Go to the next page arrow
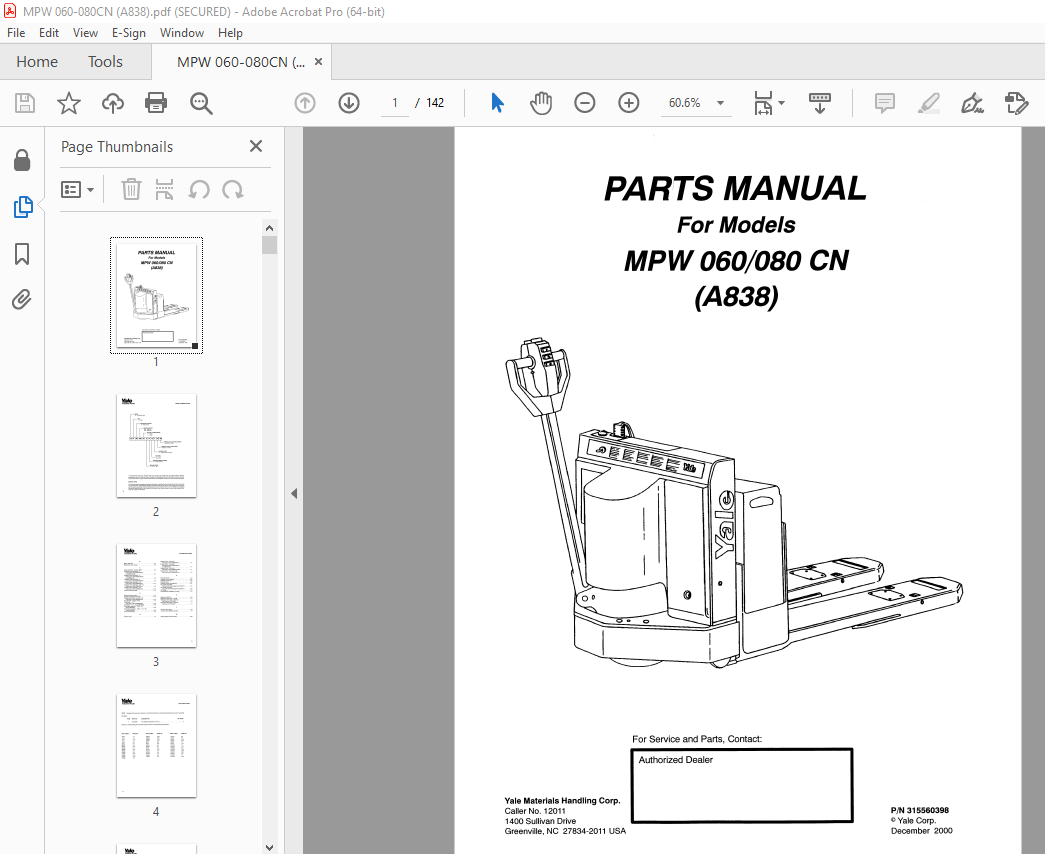The width and height of the screenshot is (1045, 854). [x=349, y=103]
